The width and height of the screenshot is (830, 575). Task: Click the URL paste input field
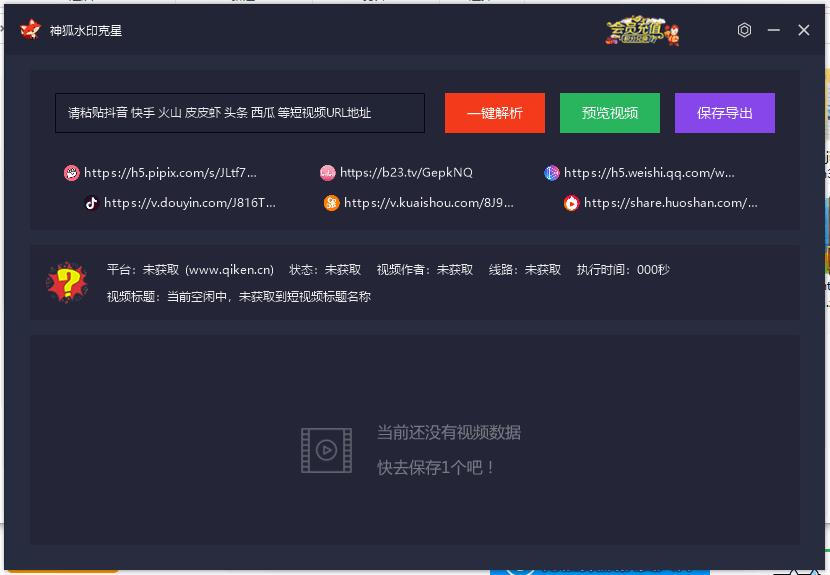pyautogui.click(x=240, y=113)
